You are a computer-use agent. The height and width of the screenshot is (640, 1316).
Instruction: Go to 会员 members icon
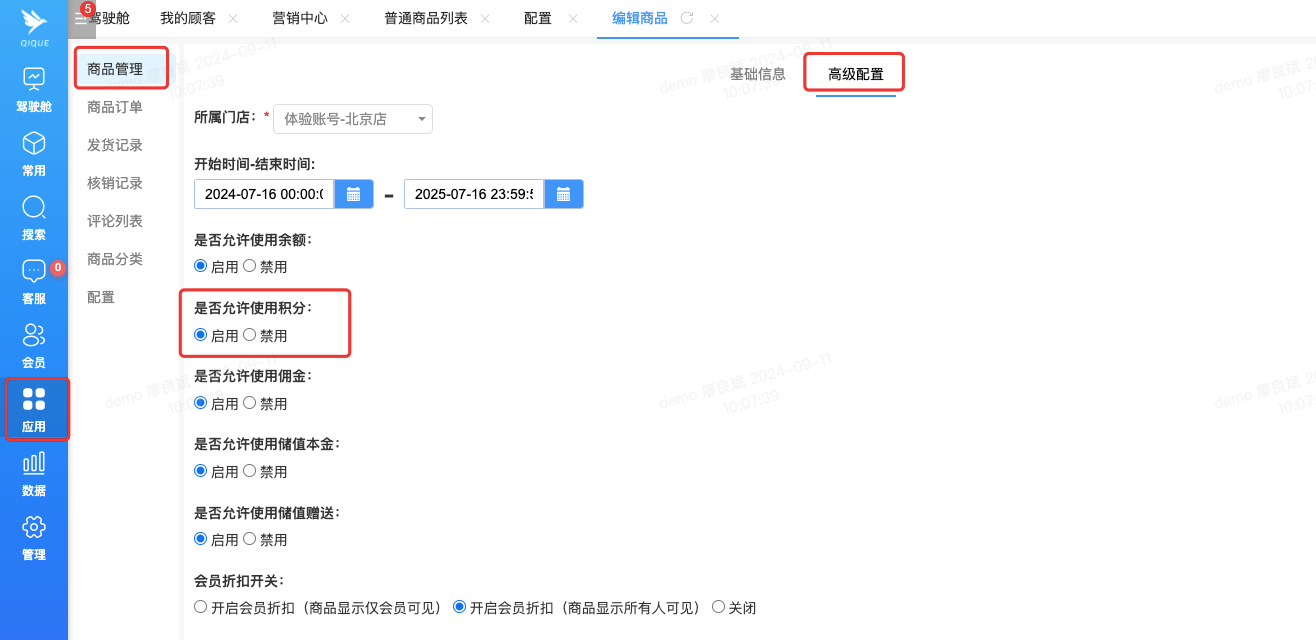tap(34, 344)
